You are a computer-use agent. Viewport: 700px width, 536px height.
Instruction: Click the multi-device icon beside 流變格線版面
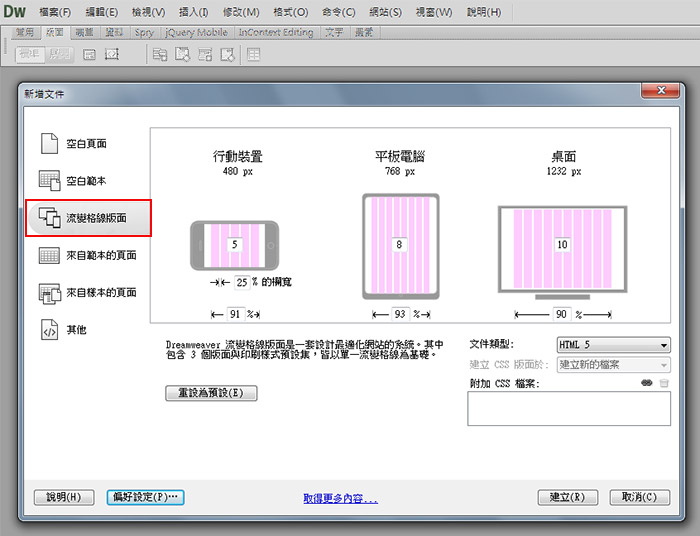pos(50,217)
